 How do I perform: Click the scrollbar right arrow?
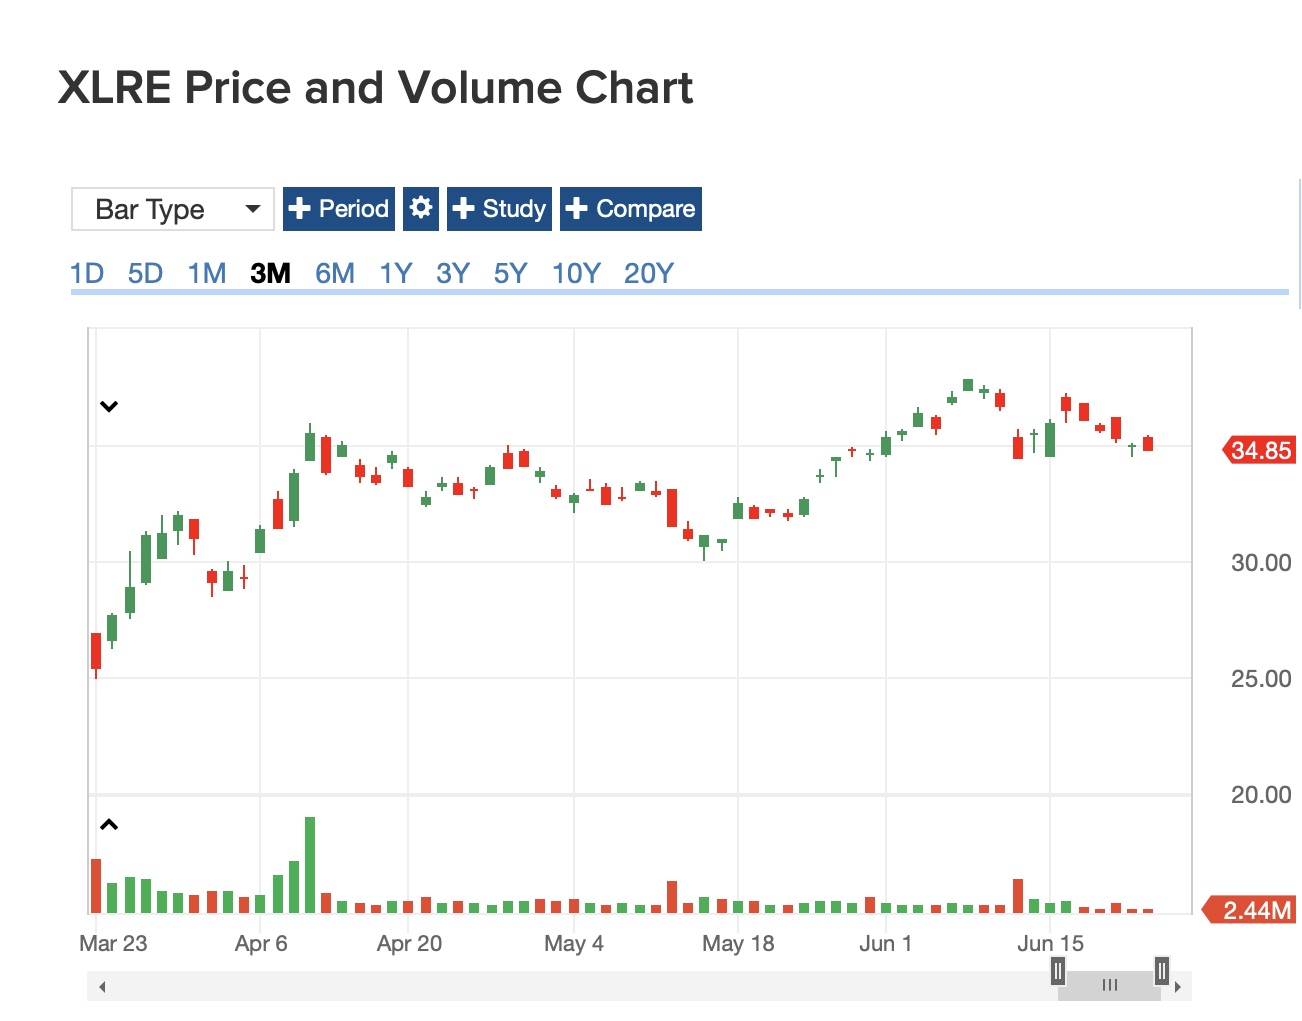(x=1178, y=987)
